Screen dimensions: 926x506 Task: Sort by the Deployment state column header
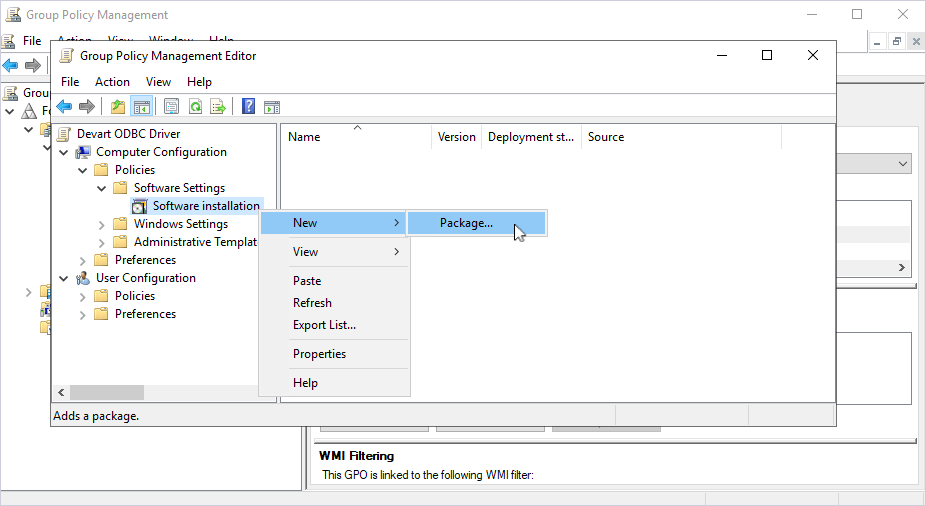530,137
